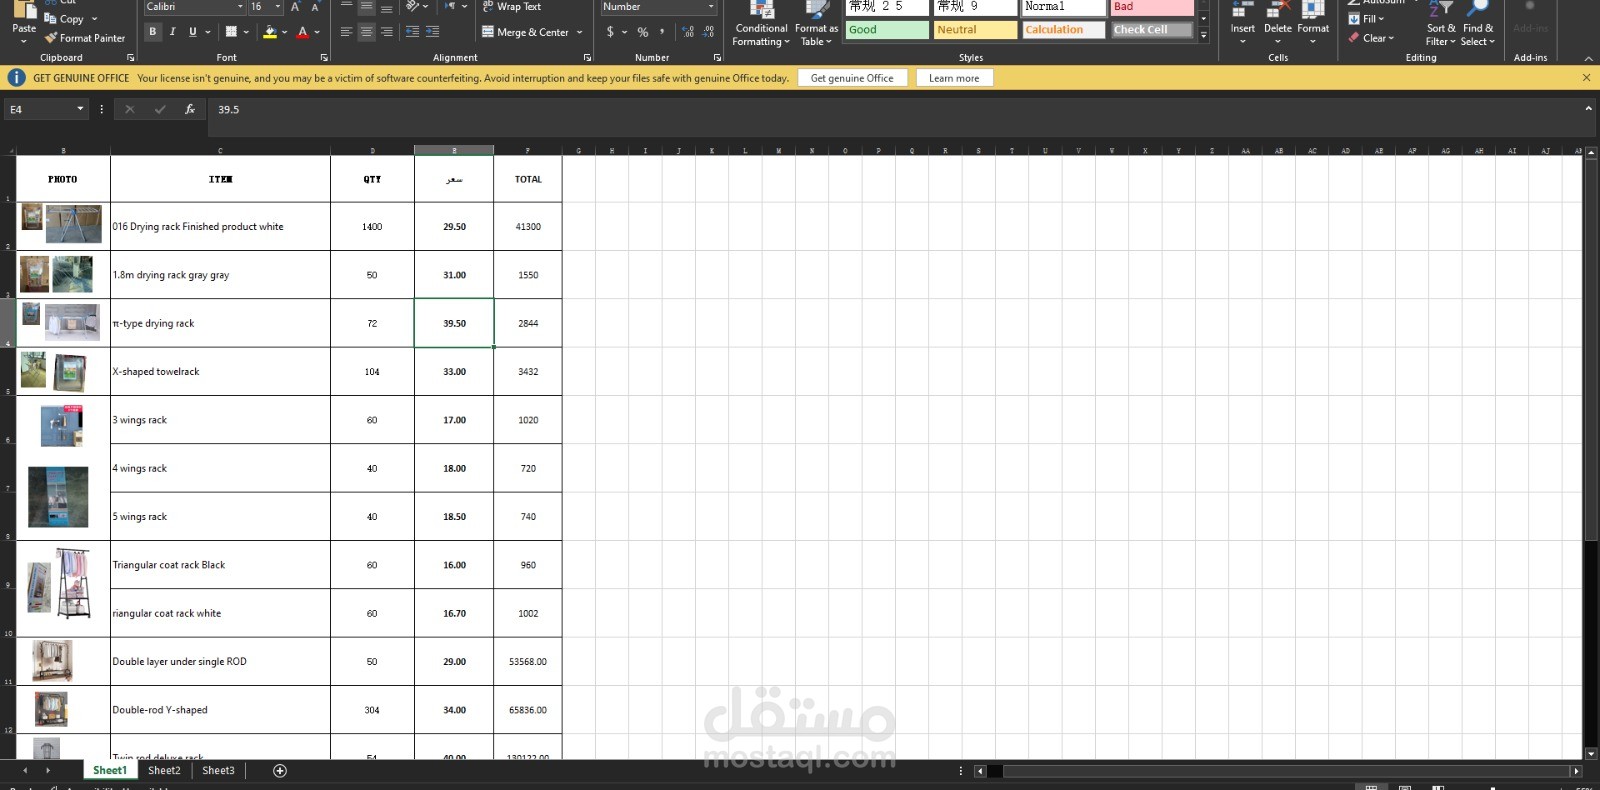Expand the cell Styles gallery
The width and height of the screenshot is (1600, 790).
tap(1204, 36)
